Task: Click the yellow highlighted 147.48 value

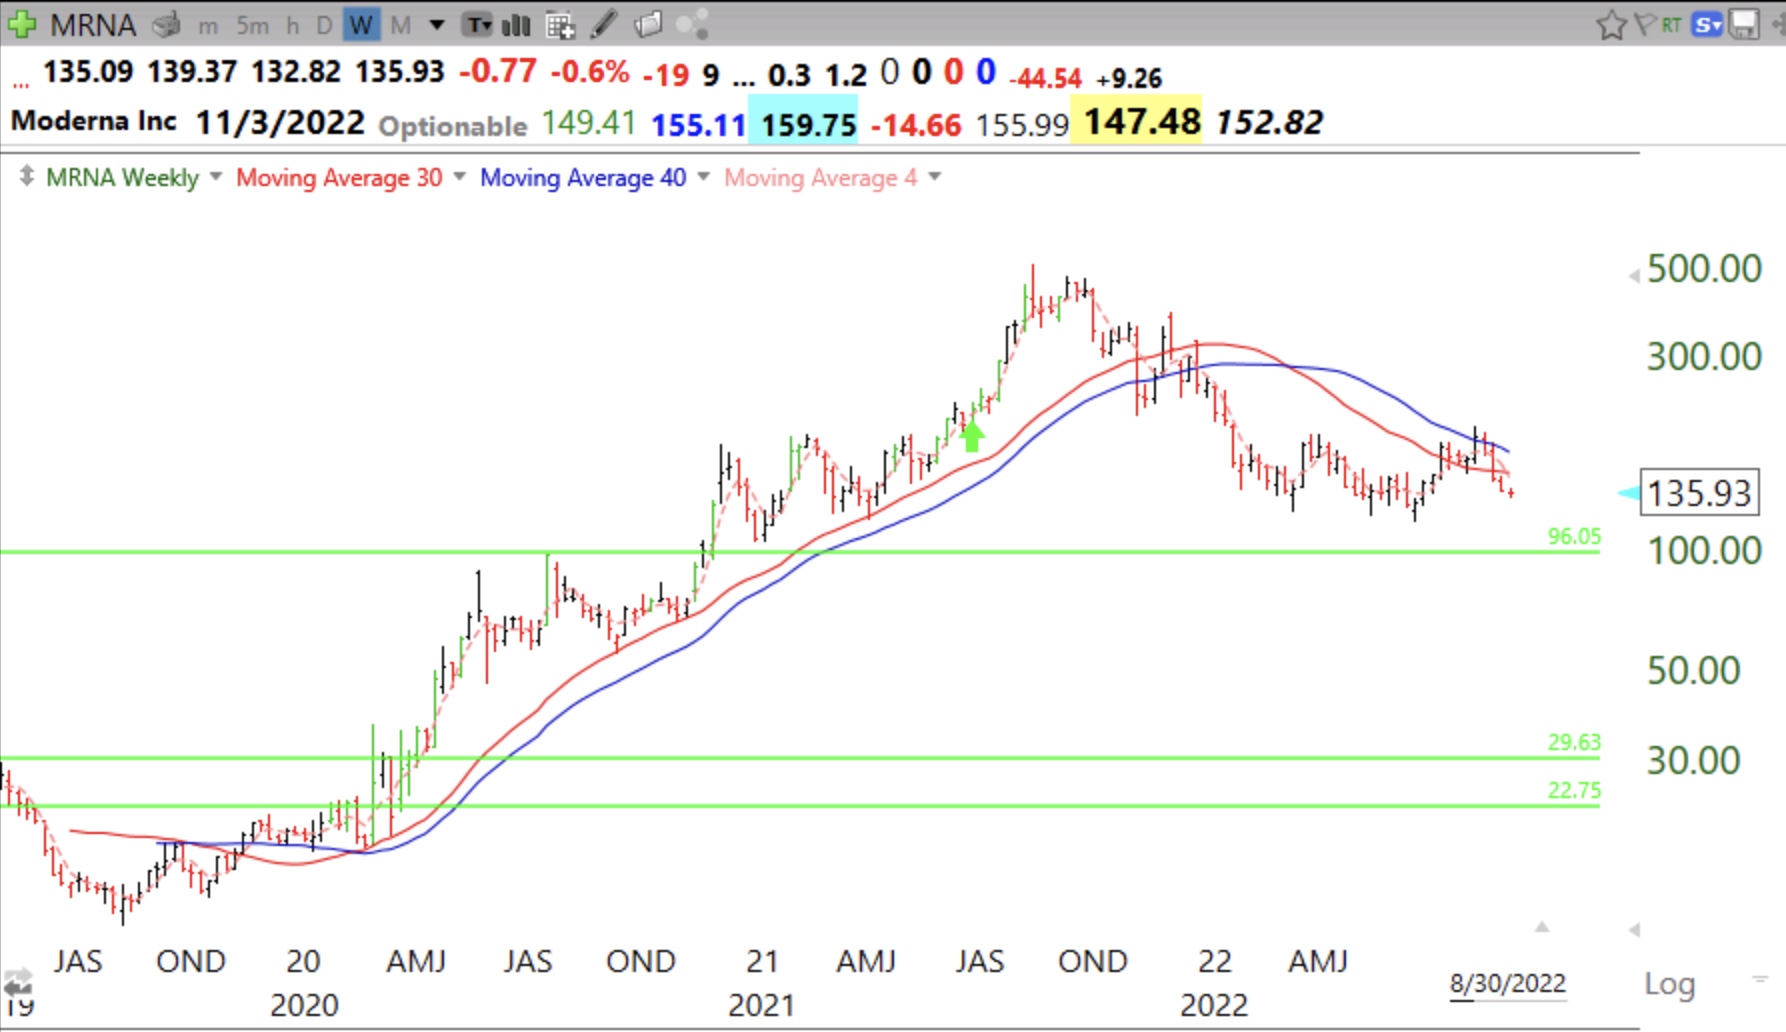Action: (1136, 121)
